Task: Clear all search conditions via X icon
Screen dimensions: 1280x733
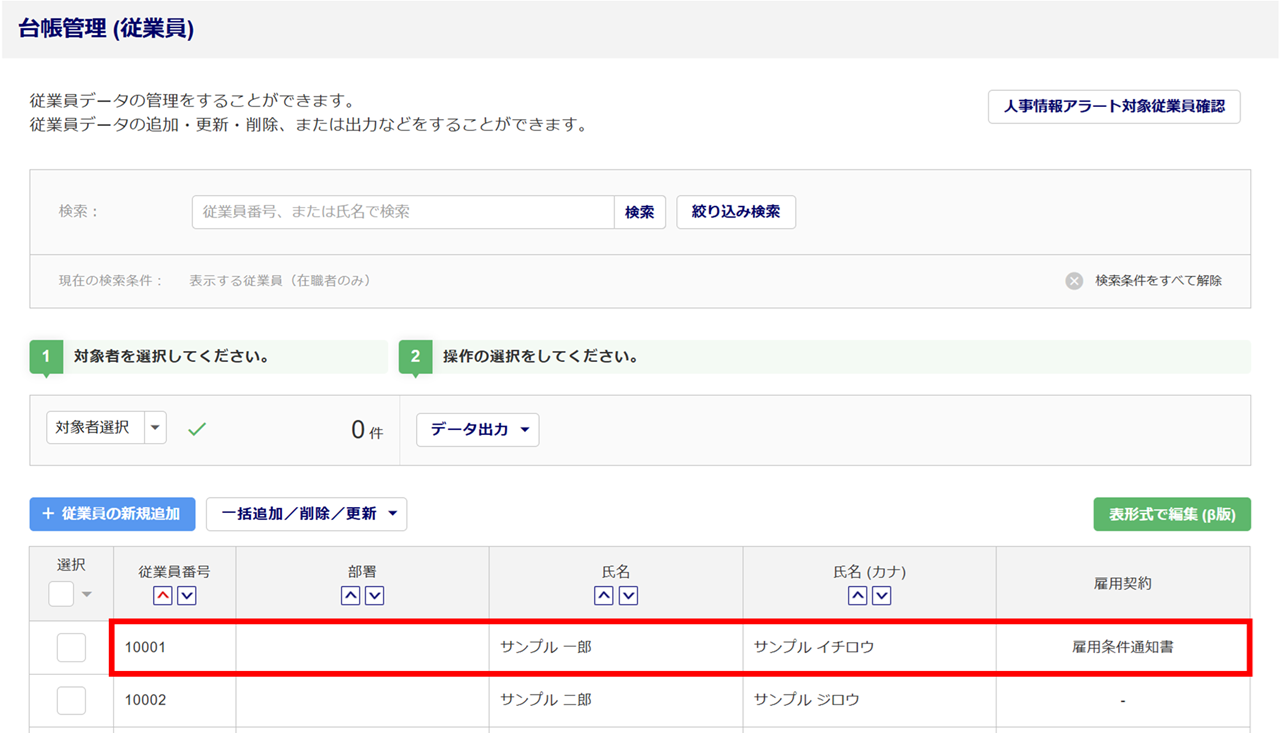Action: point(1074,281)
